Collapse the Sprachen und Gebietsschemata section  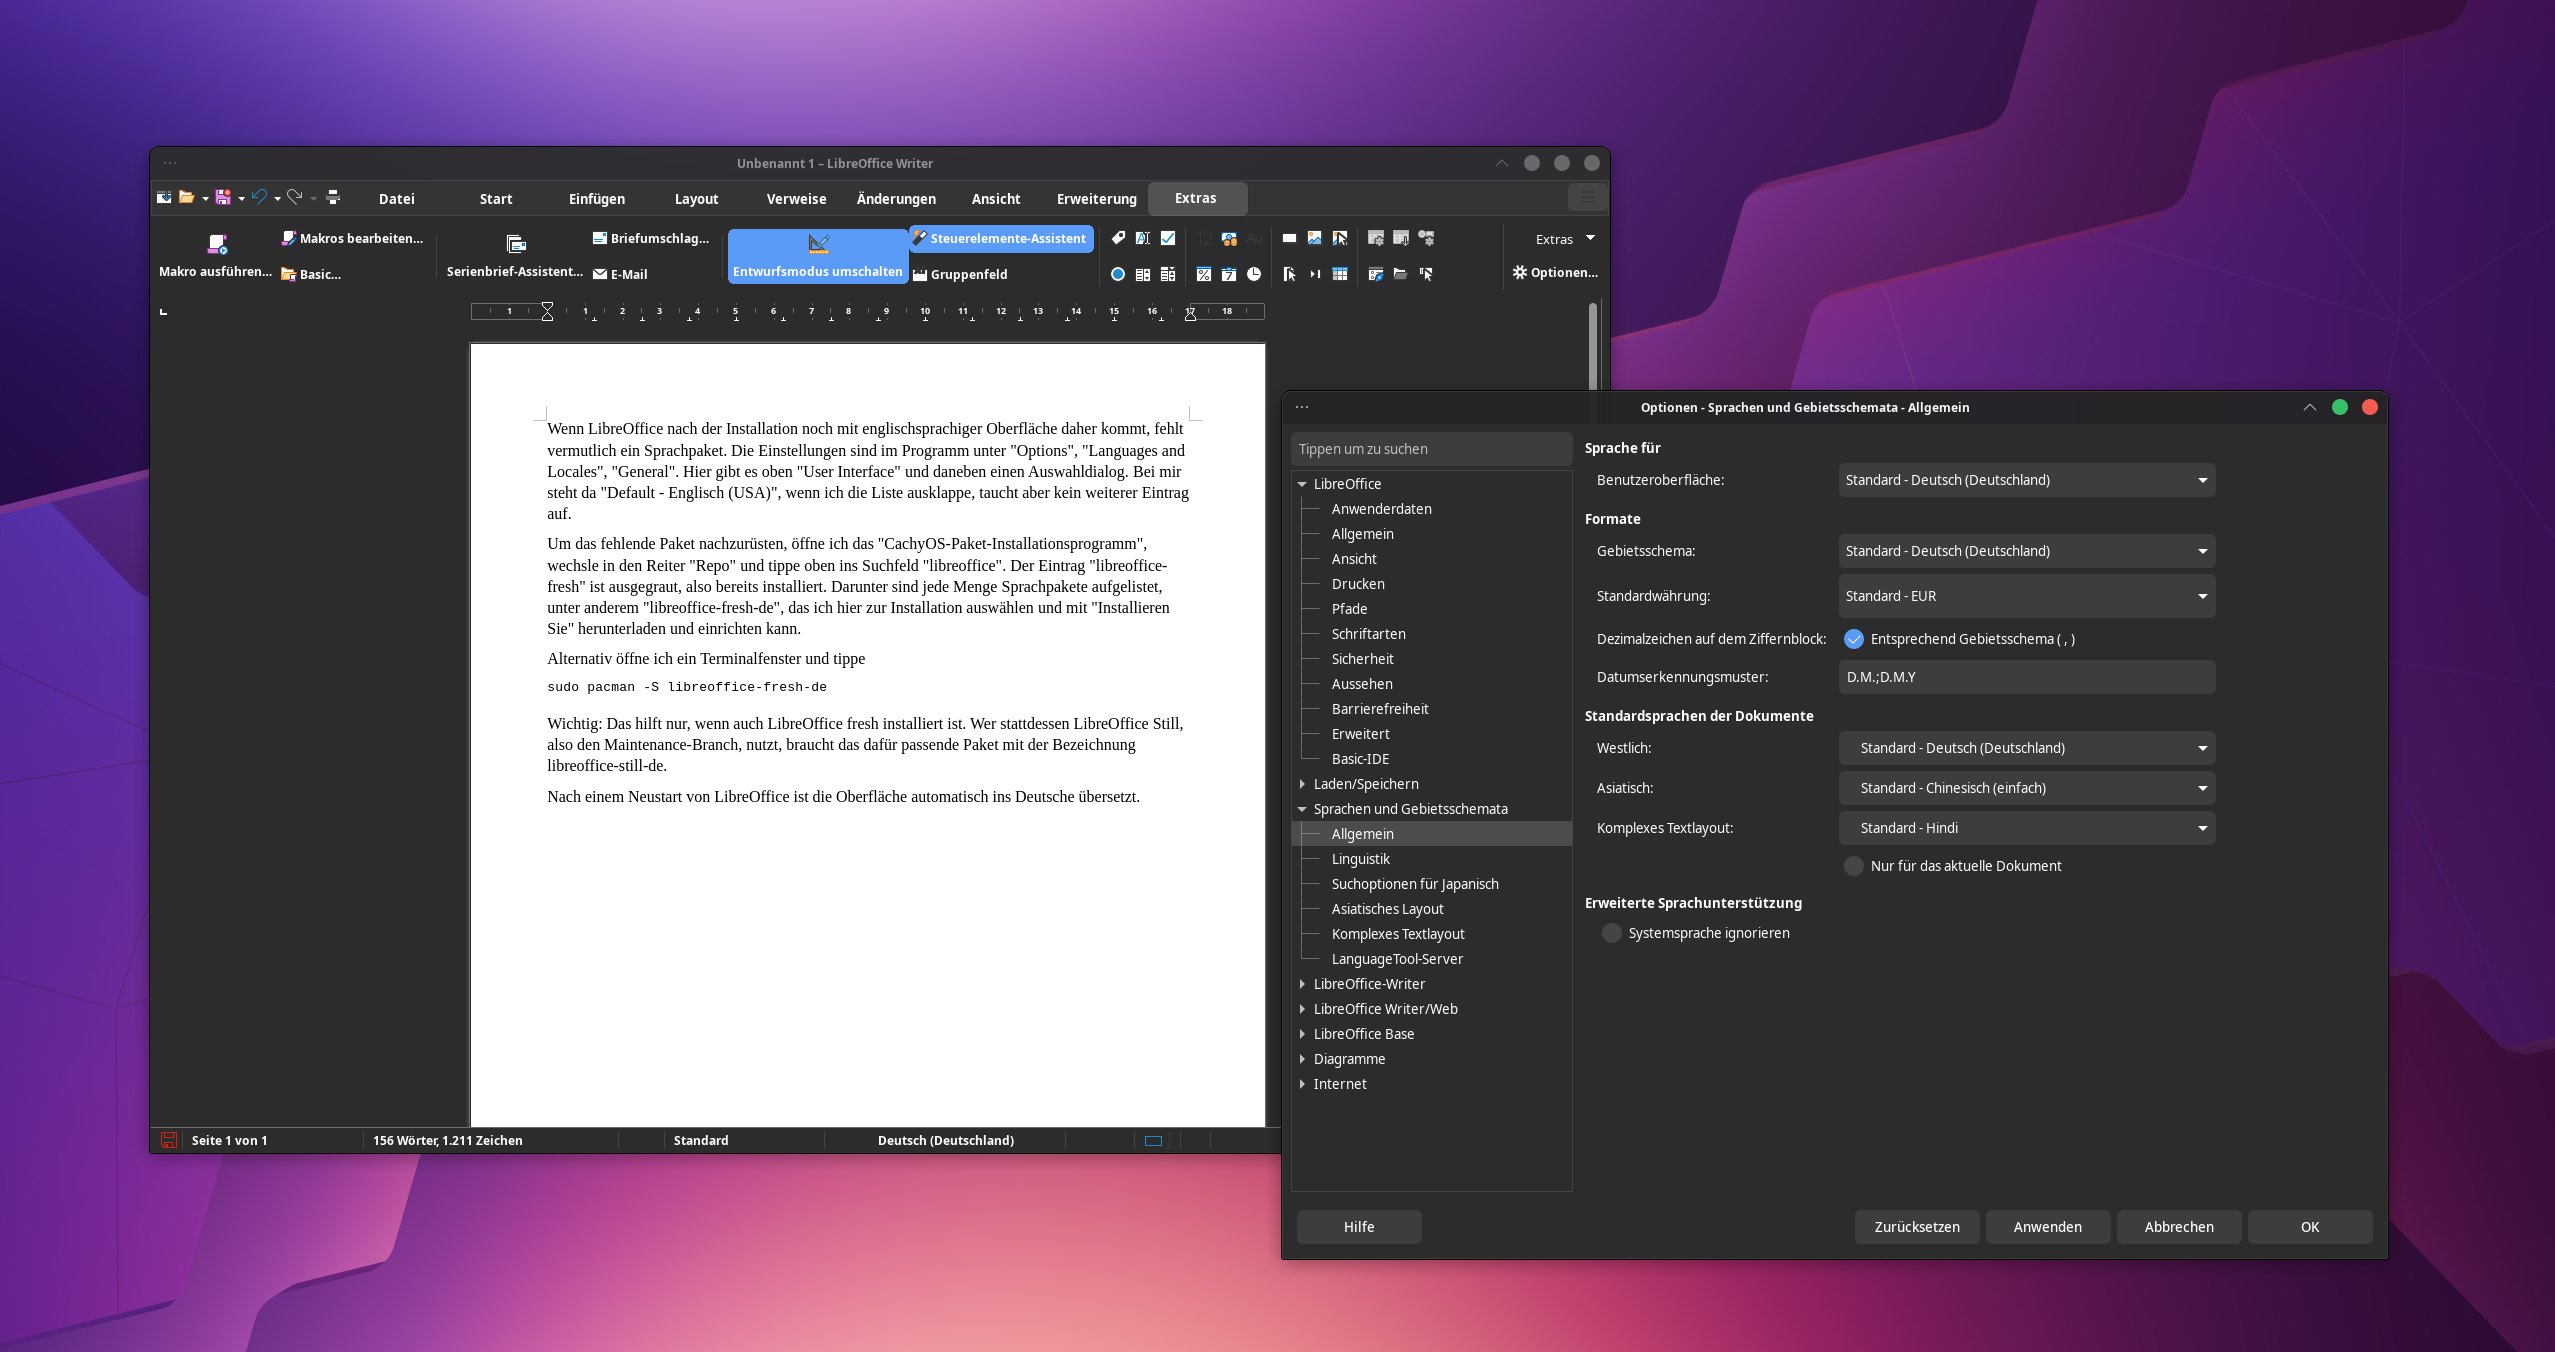(1302, 809)
